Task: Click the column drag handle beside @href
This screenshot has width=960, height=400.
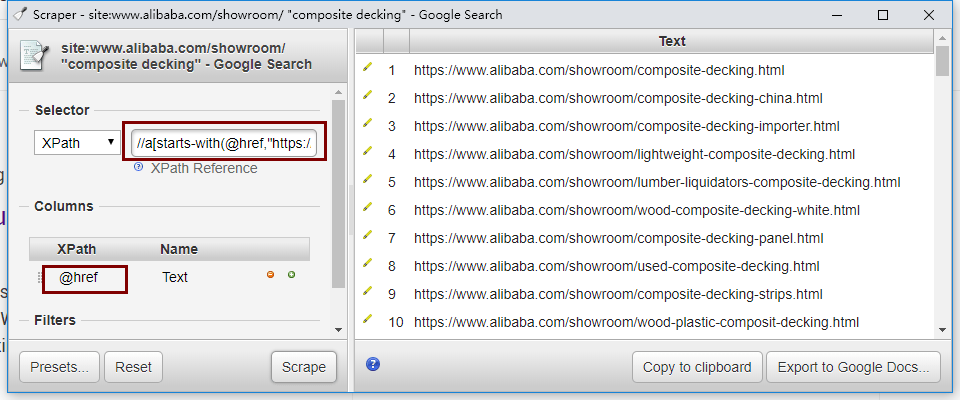Action: point(40,278)
